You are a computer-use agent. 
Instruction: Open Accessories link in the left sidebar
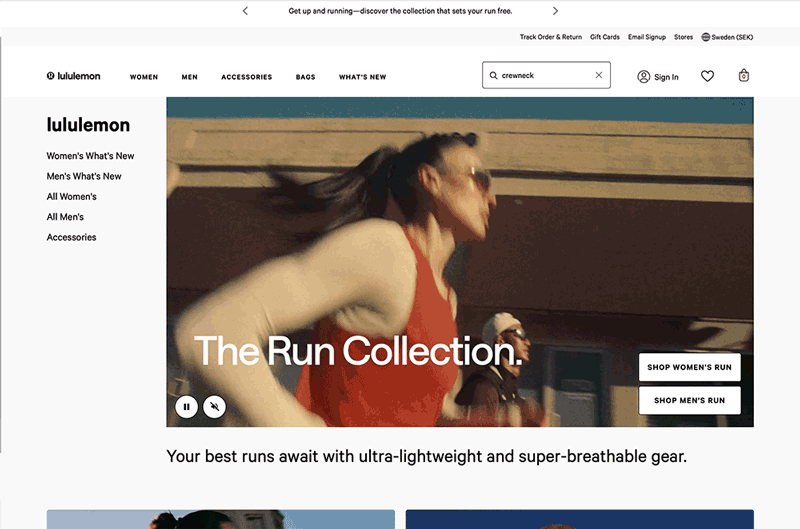71,237
